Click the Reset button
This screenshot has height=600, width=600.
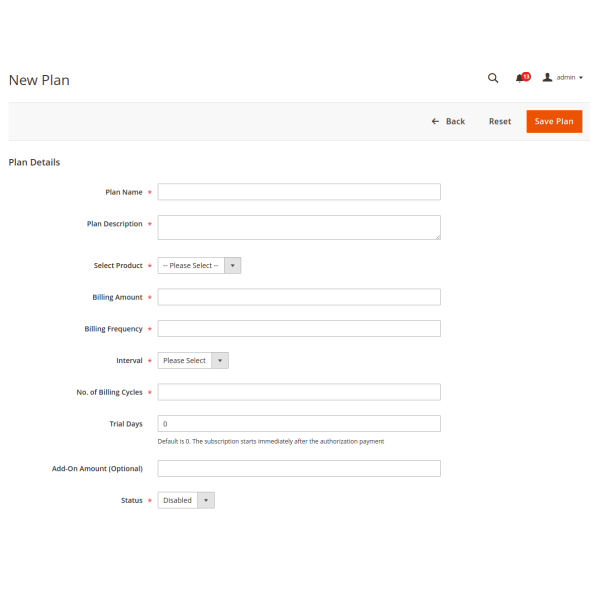pos(499,121)
